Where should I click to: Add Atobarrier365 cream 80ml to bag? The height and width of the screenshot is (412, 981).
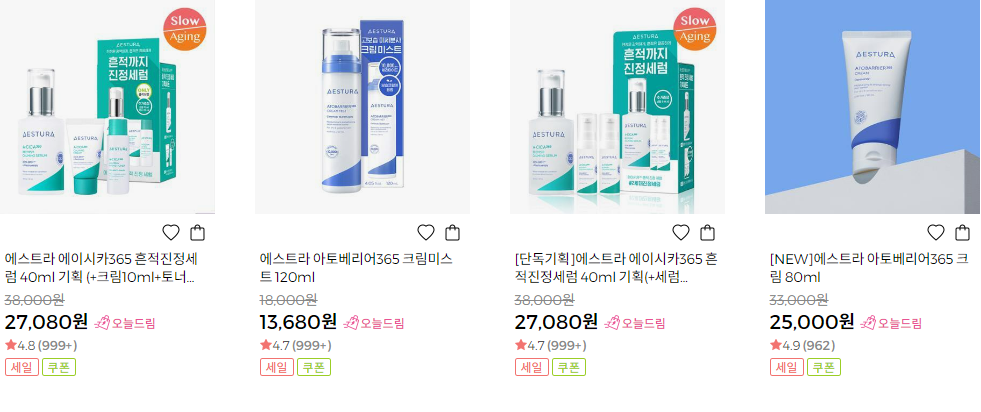coord(962,233)
